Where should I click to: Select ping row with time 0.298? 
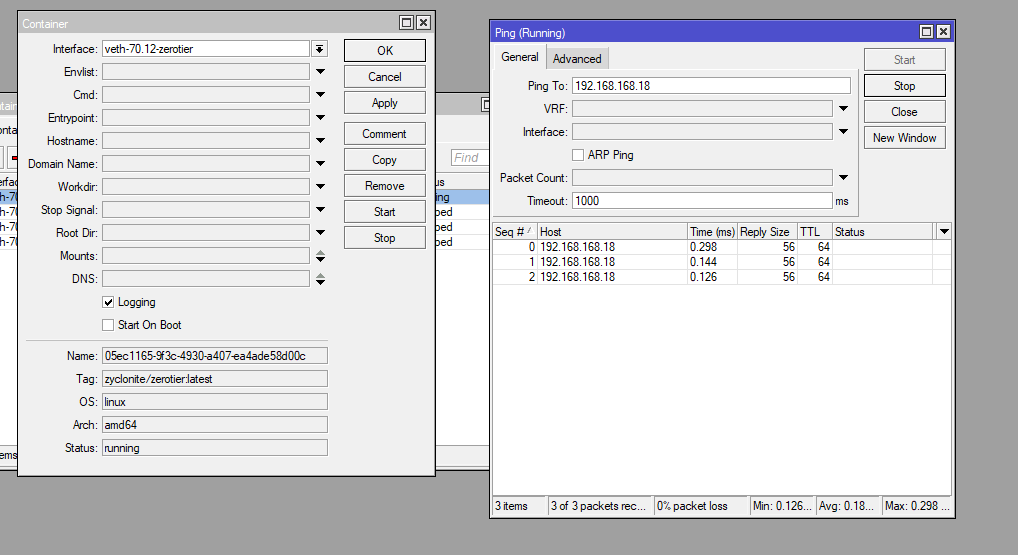[722, 247]
